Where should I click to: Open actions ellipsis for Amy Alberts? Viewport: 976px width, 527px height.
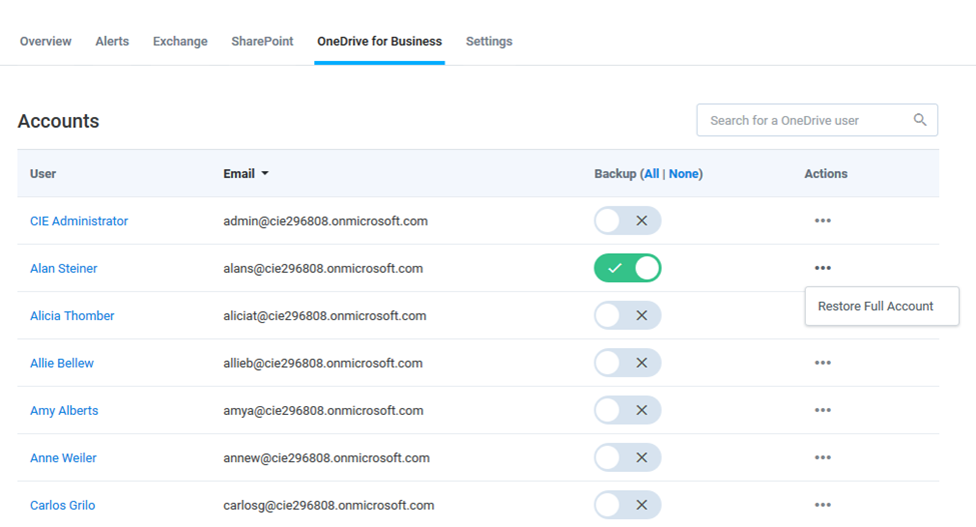coord(823,410)
